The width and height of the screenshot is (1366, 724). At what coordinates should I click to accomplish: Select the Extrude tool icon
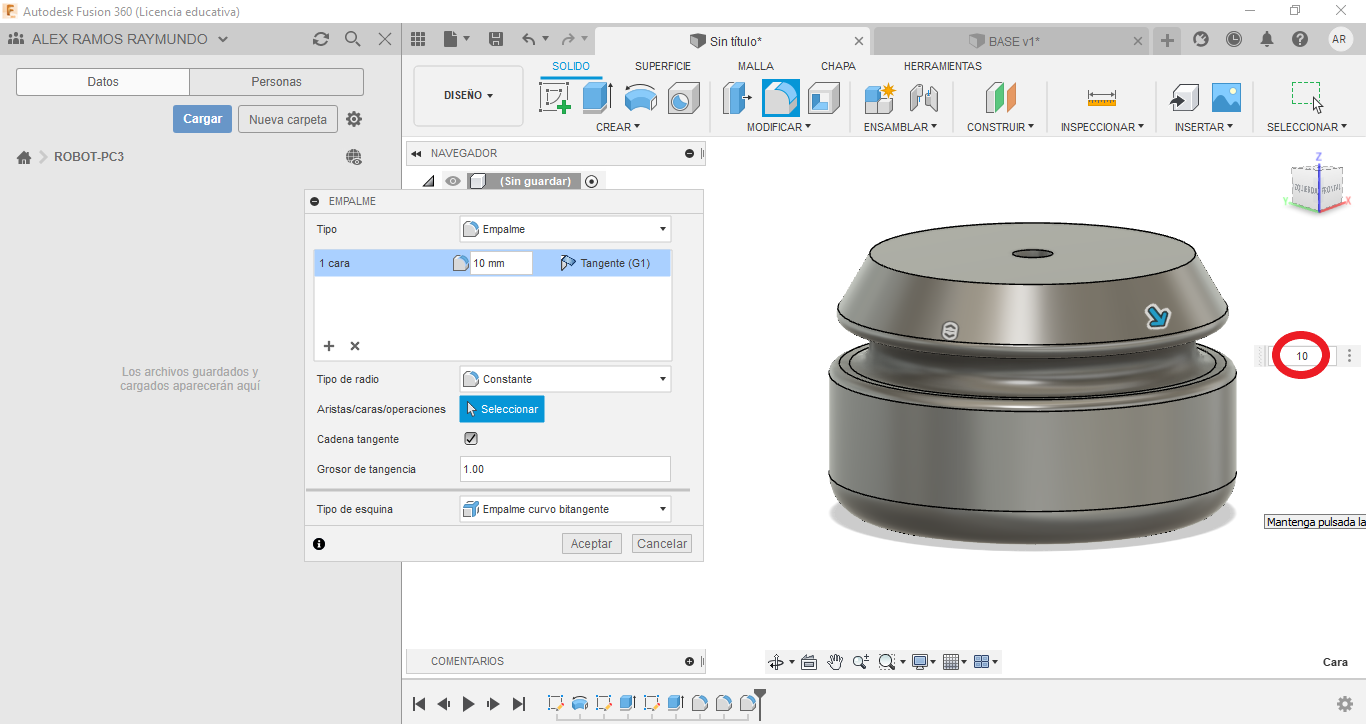597,98
